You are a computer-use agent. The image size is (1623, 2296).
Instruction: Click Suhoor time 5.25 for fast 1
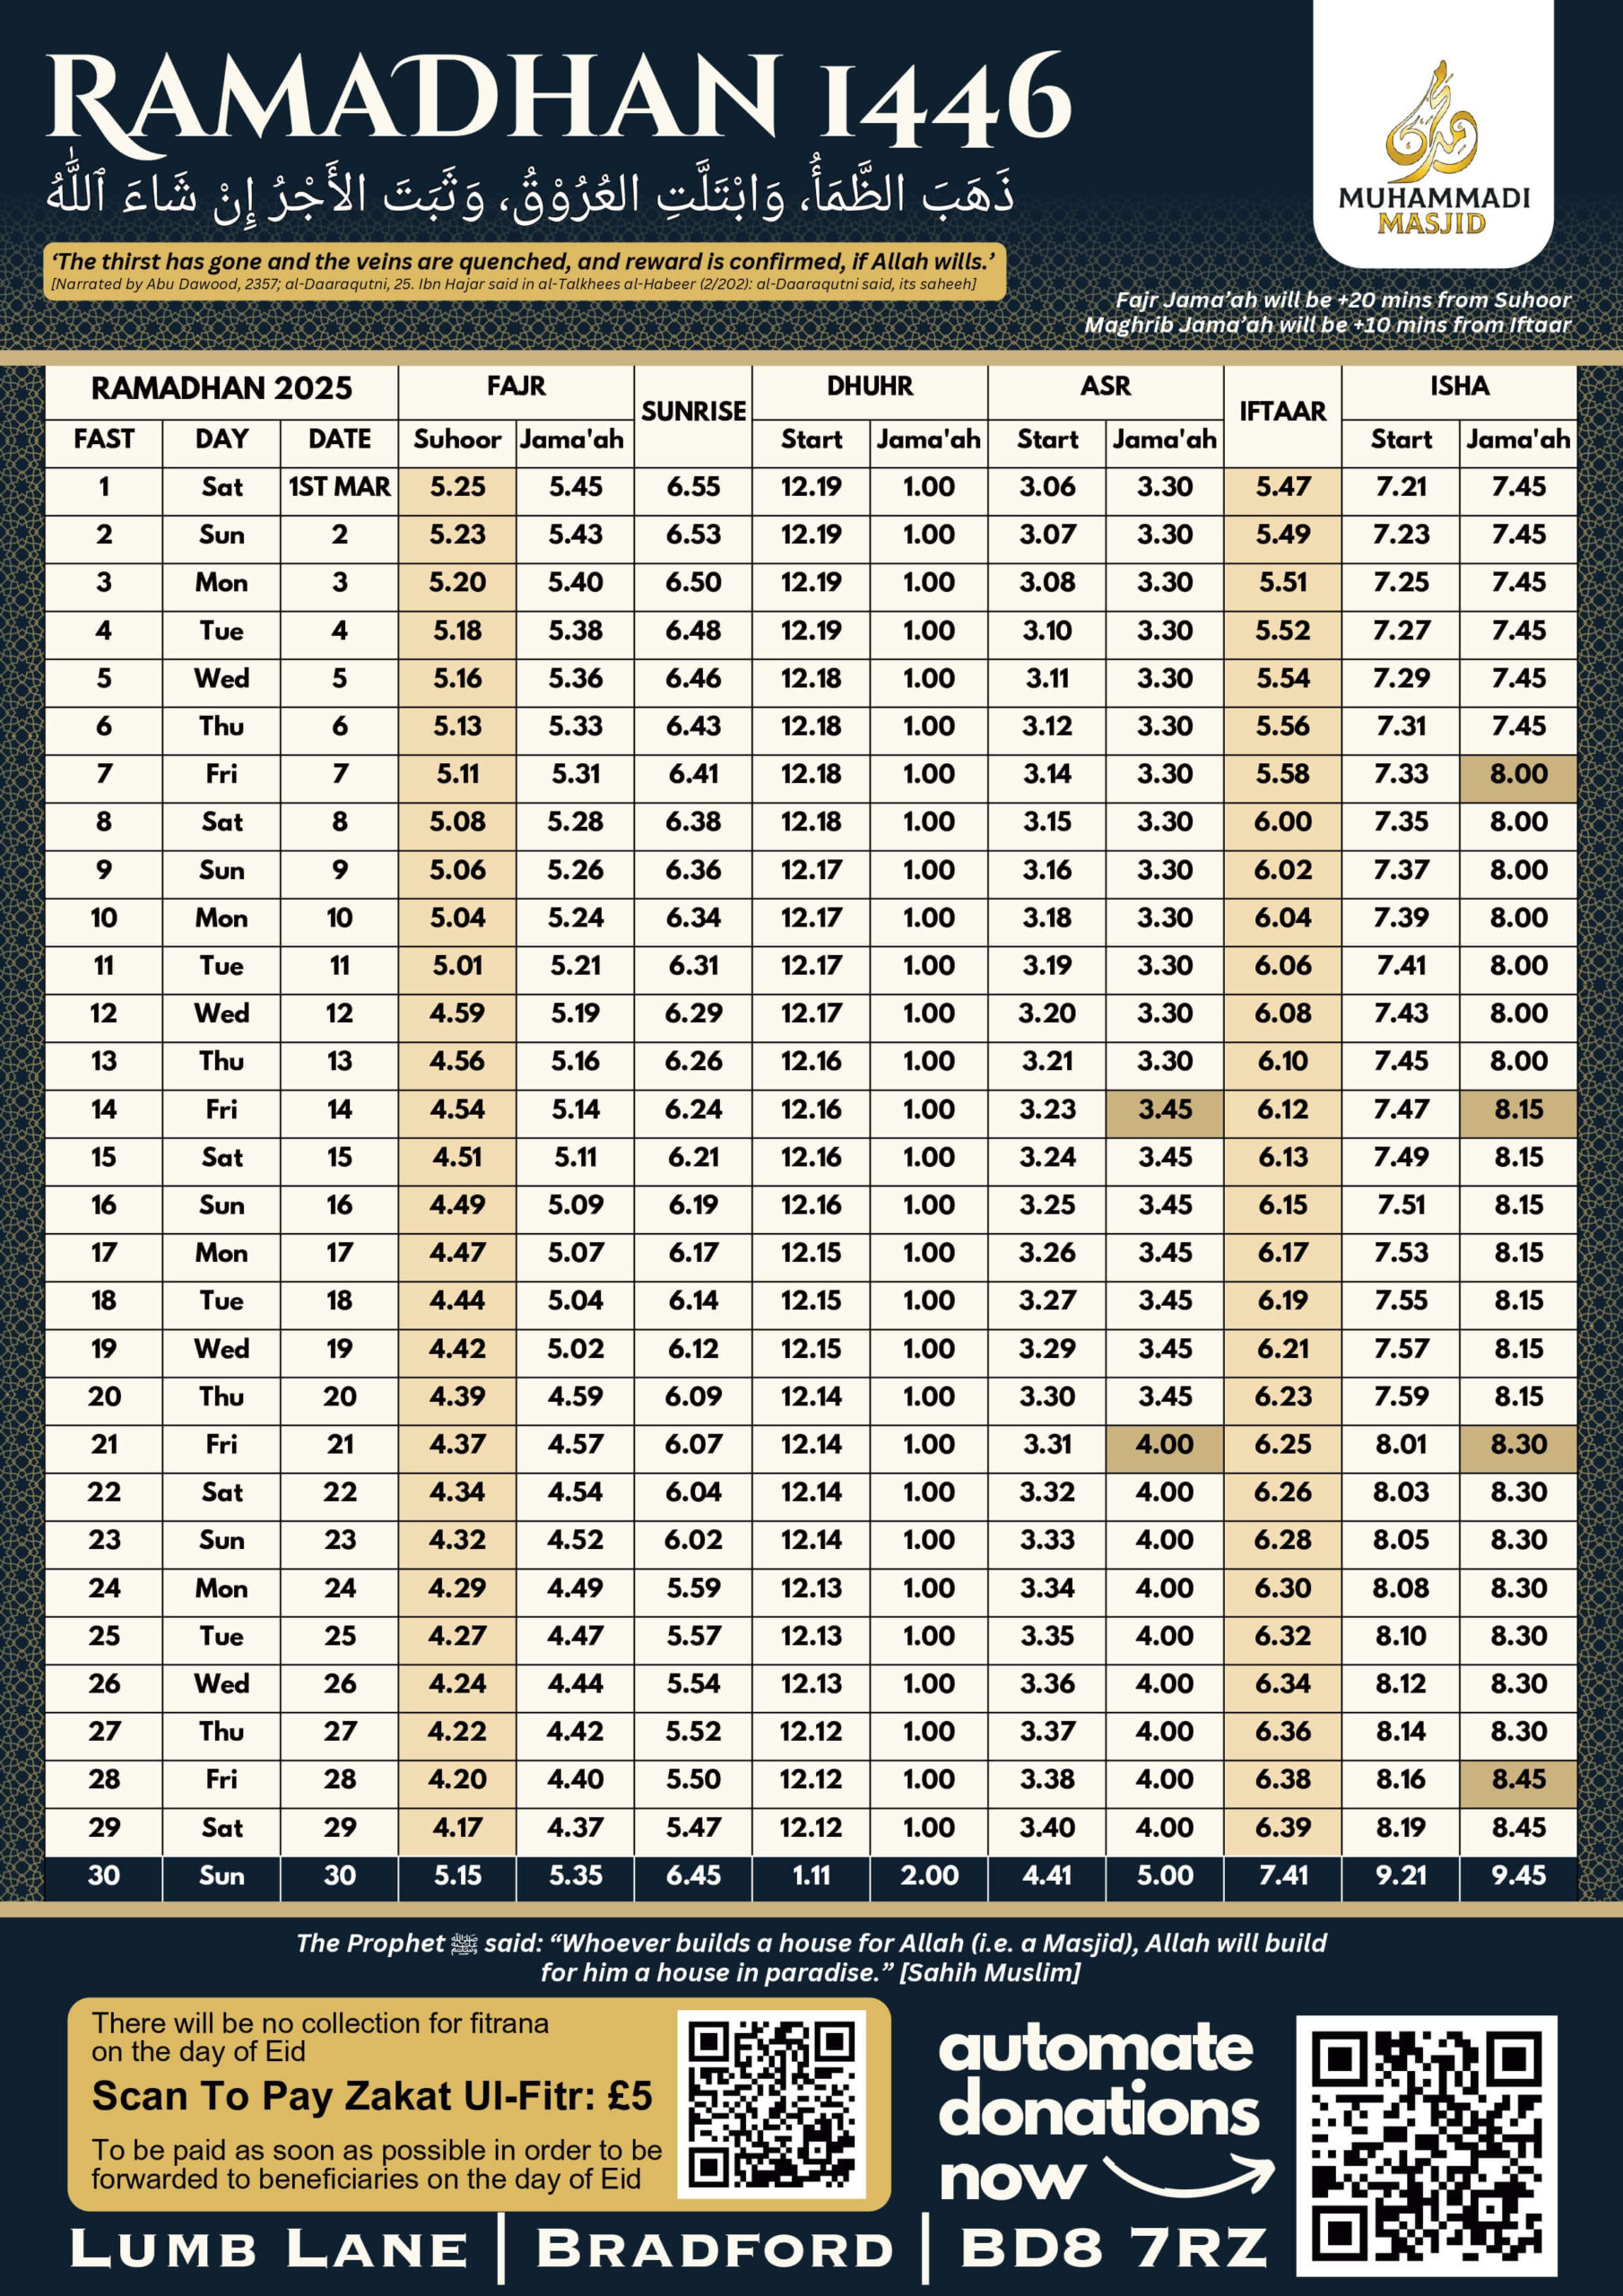tap(458, 487)
